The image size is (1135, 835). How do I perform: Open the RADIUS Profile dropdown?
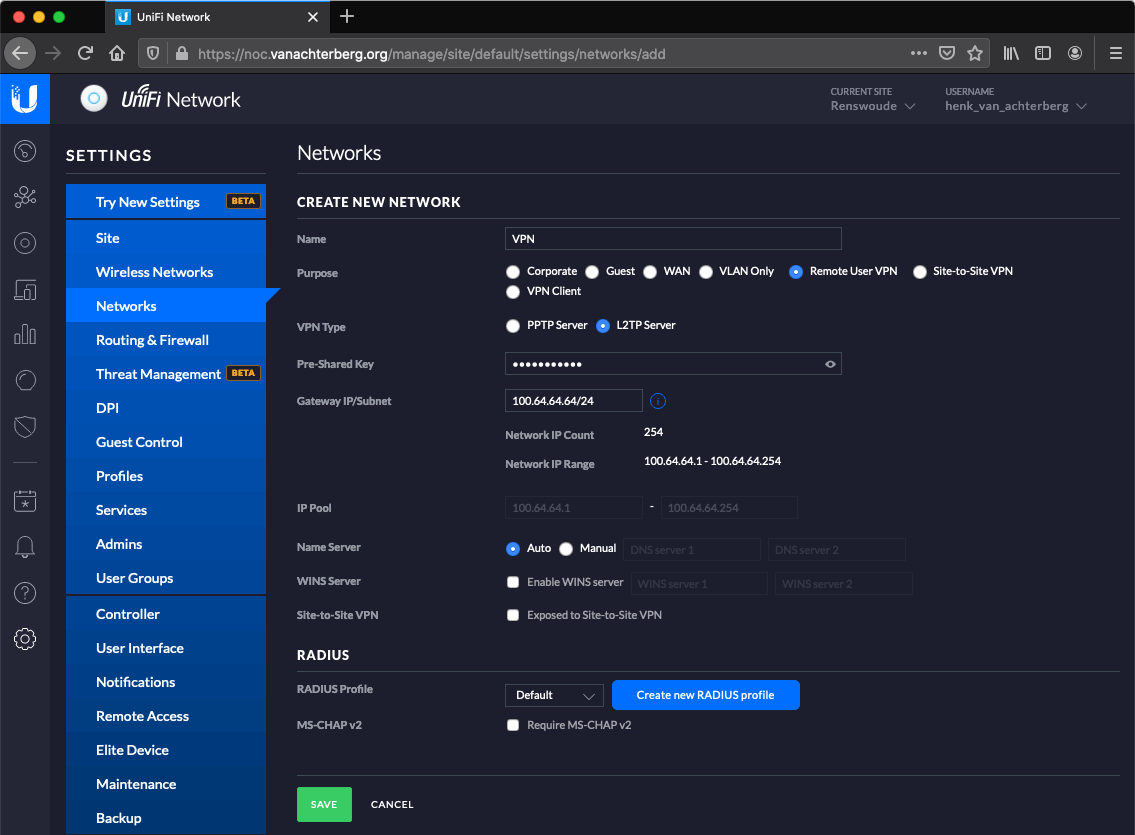(x=553, y=694)
